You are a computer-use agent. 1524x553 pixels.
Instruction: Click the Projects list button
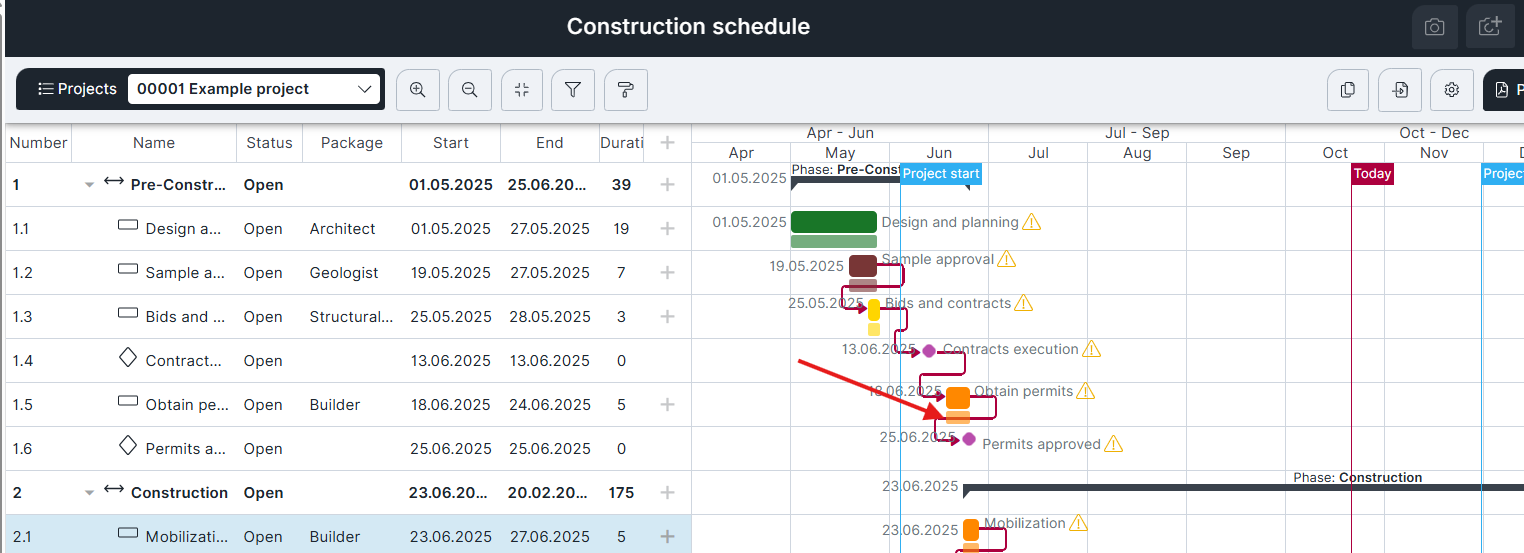point(77,89)
